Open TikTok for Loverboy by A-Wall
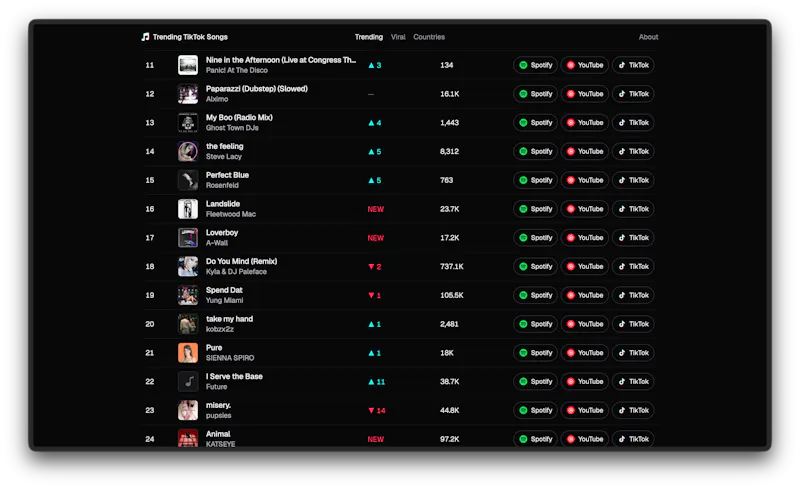Image resolution: width=800 pixels, height=489 pixels. (x=633, y=237)
